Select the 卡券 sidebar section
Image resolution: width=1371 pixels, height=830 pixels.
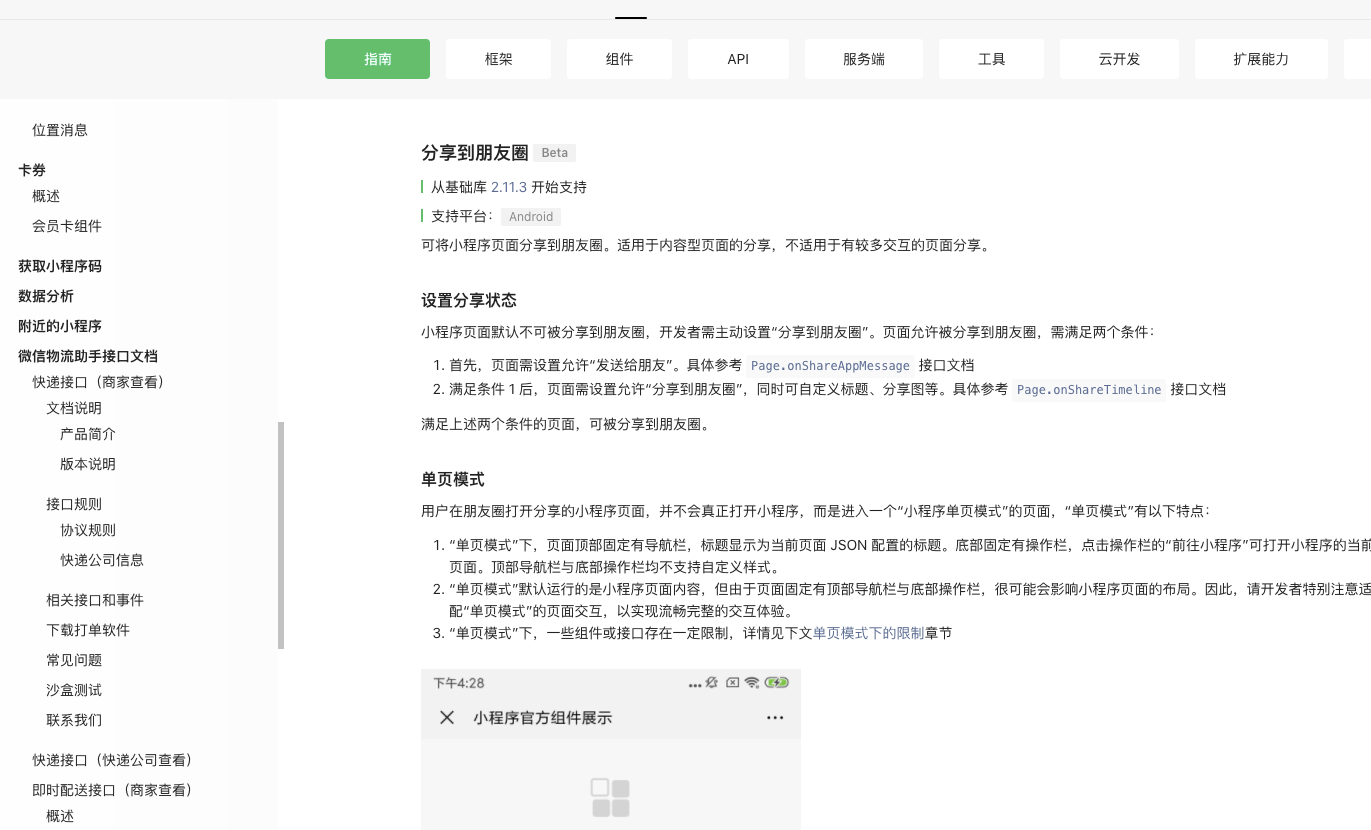32,170
